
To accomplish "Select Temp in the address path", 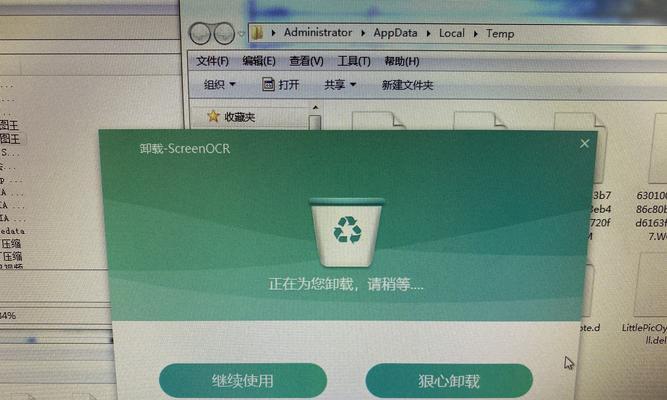I will coord(500,34).
